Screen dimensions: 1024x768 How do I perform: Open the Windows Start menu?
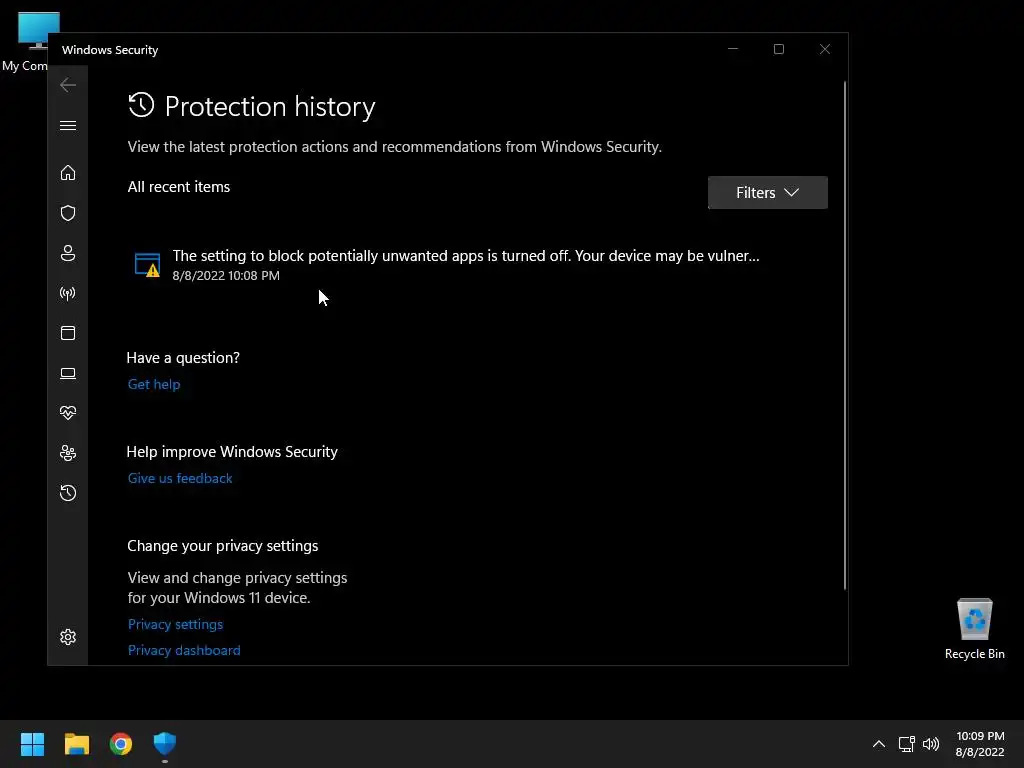click(32, 744)
